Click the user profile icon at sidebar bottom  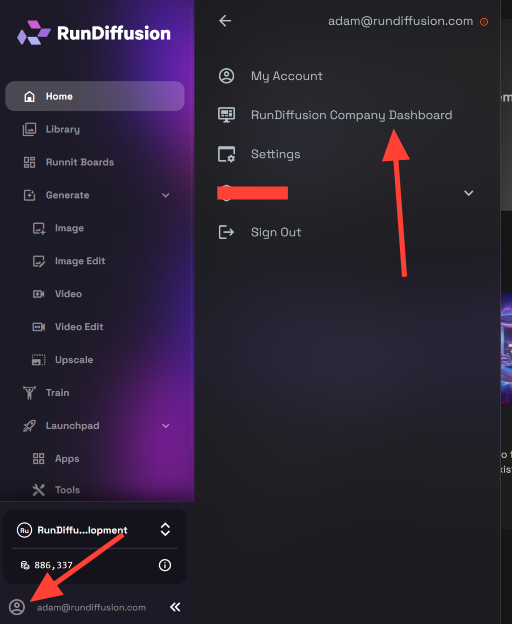(17, 607)
